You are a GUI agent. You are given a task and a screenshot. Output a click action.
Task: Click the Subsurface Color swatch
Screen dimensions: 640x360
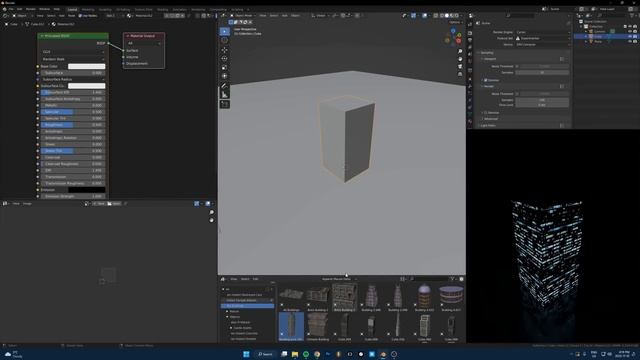[x=87, y=86]
